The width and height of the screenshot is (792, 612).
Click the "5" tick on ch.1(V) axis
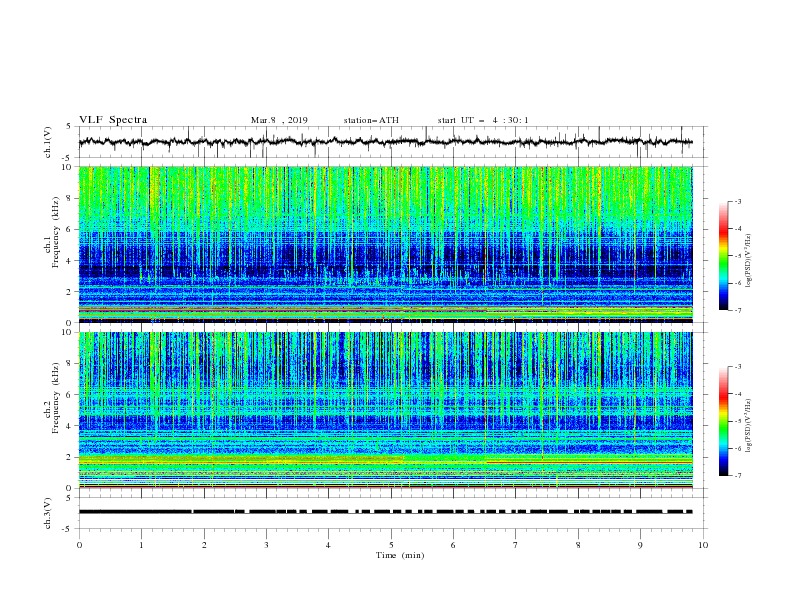tap(69, 126)
